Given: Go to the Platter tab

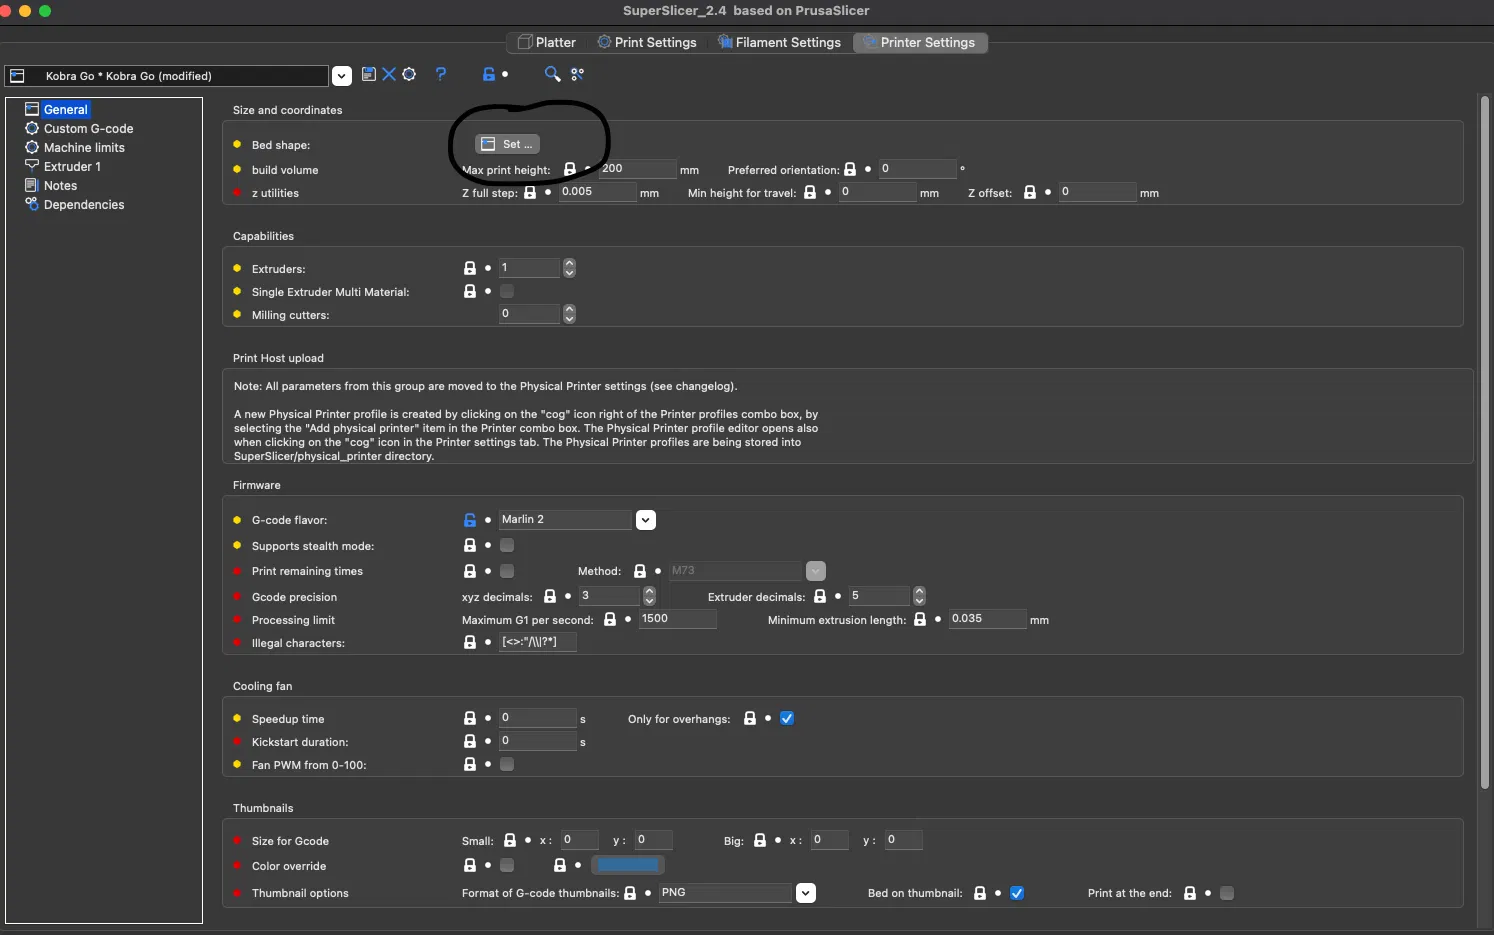Looking at the screenshot, I should coord(546,42).
